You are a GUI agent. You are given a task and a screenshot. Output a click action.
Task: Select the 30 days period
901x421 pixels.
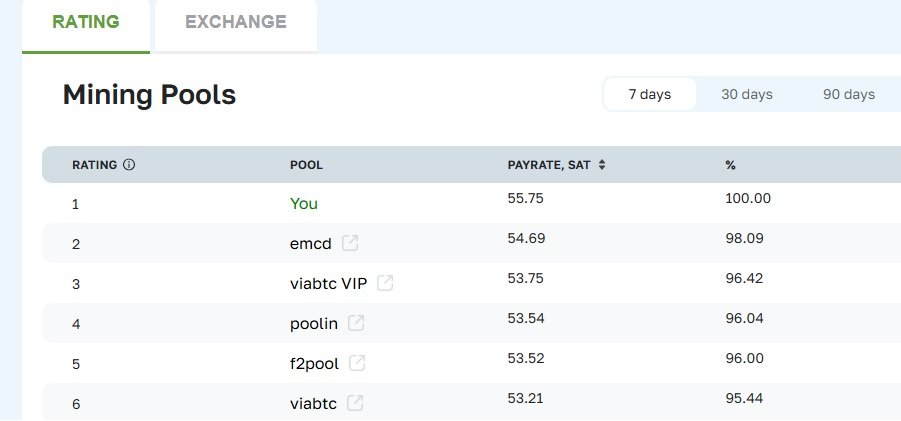coord(746,94)
